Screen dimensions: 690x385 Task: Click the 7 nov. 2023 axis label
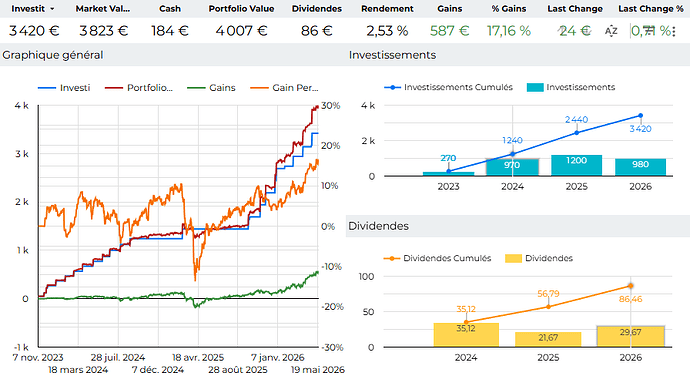coord(38,358)
